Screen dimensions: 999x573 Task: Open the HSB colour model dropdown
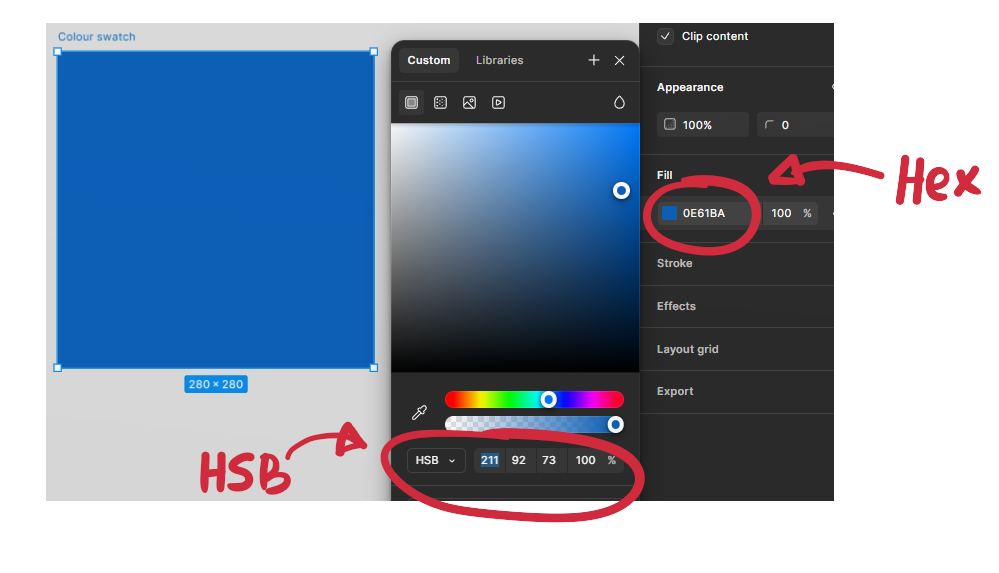coord(436,460)
